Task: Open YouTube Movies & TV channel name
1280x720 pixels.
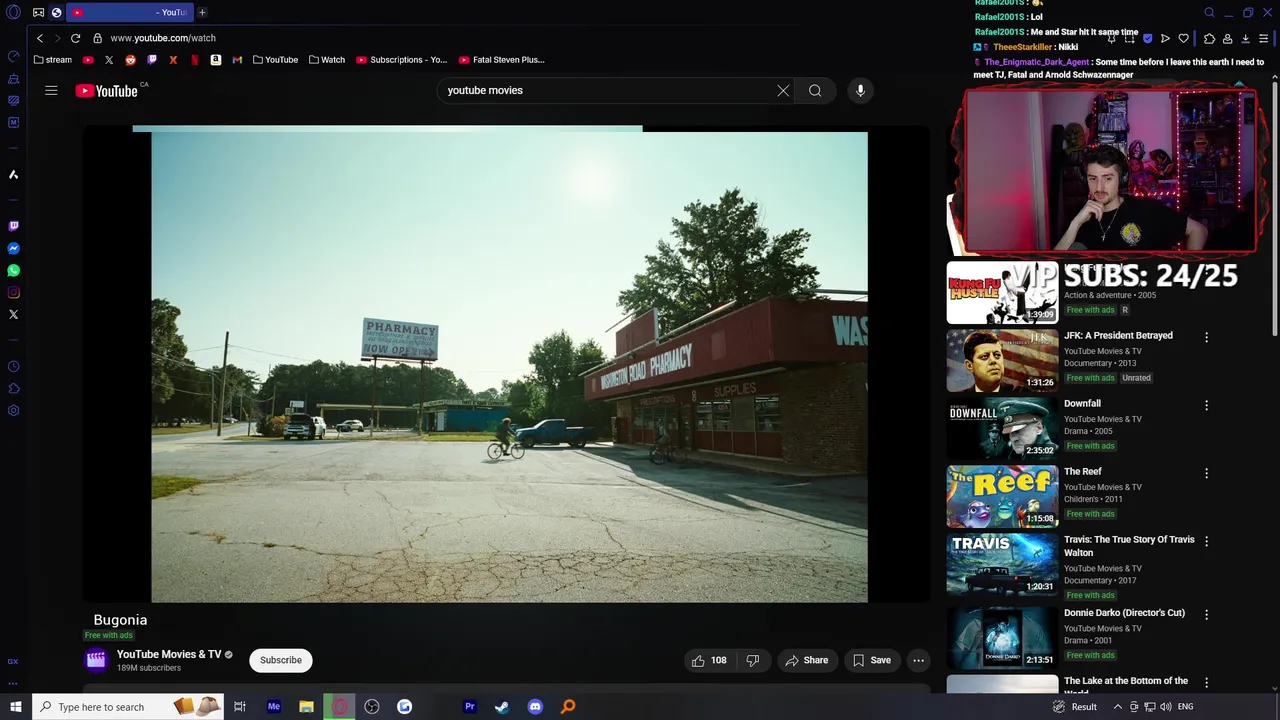Action: pyautogui.click(x=169, y=654)
